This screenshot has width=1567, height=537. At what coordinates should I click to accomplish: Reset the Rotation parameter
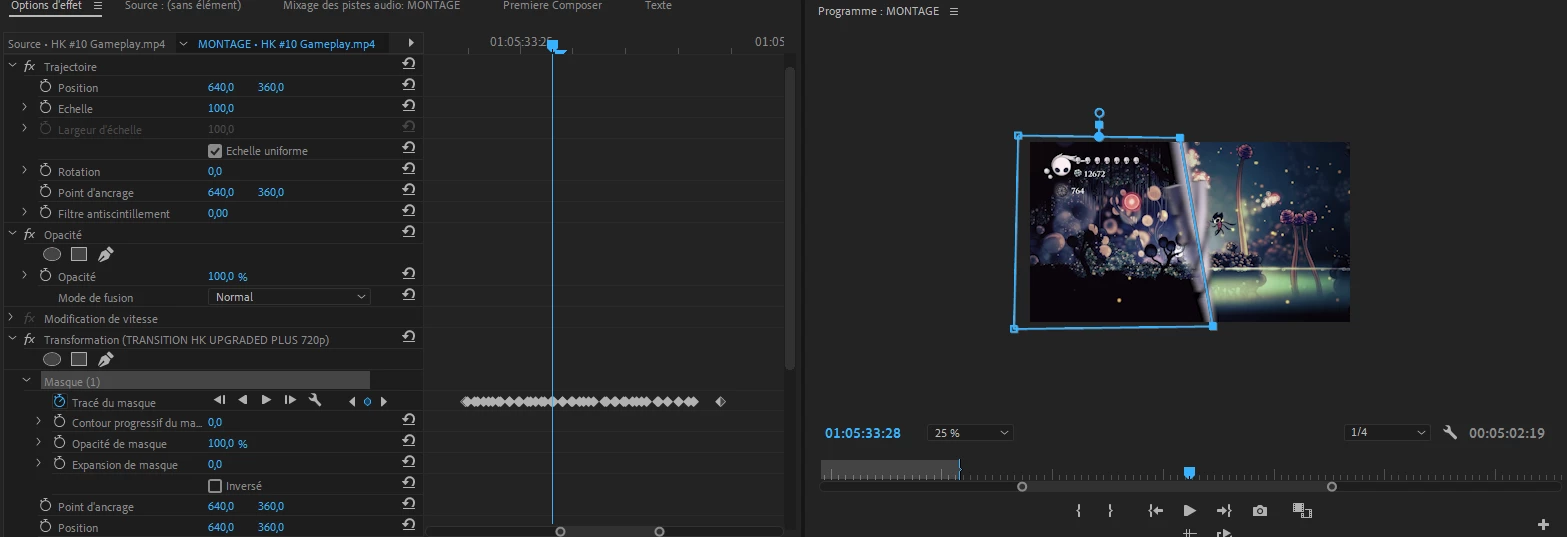pyautogui.click(x=408, y=171)
